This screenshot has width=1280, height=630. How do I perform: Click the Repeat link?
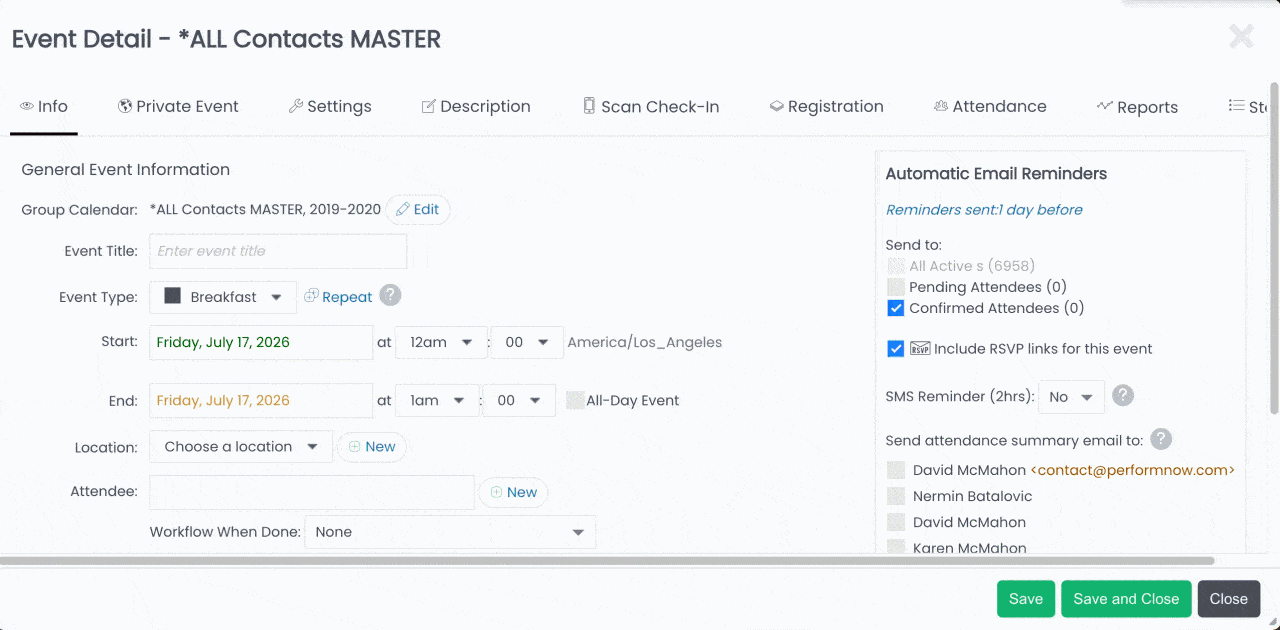pyautogui.click(x=338, y=297)
